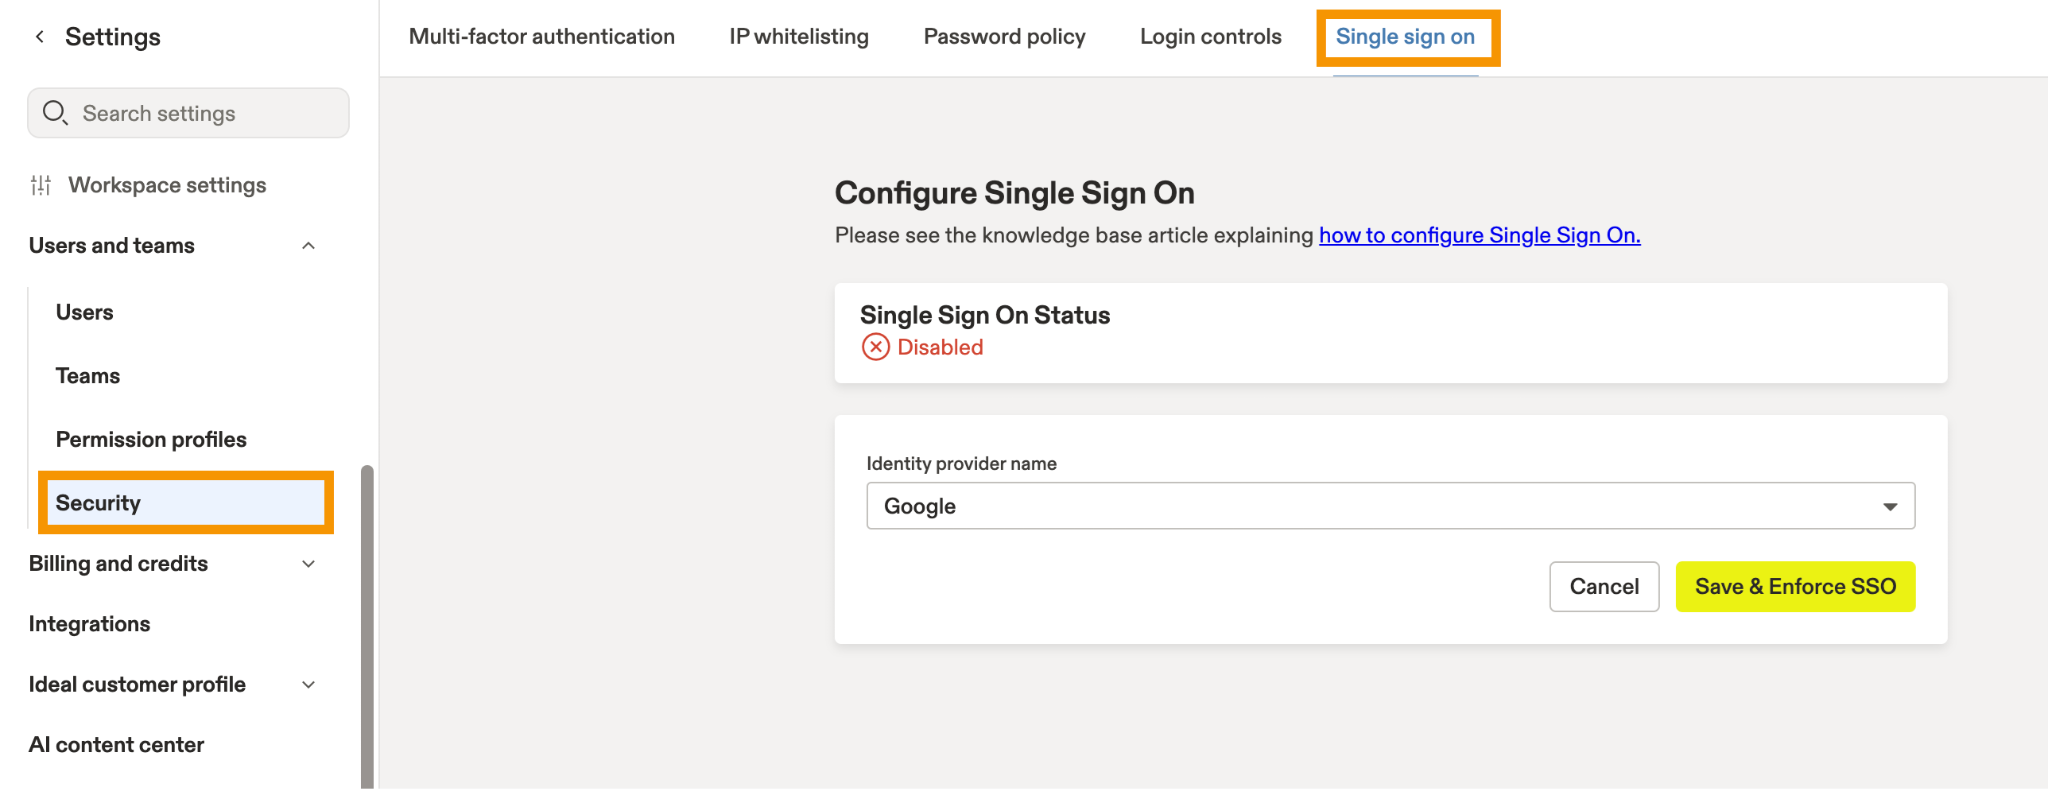Switch to Multi-factor authentication tab
Viewport: 2048px width, 789px height.
tap(542, 37)
